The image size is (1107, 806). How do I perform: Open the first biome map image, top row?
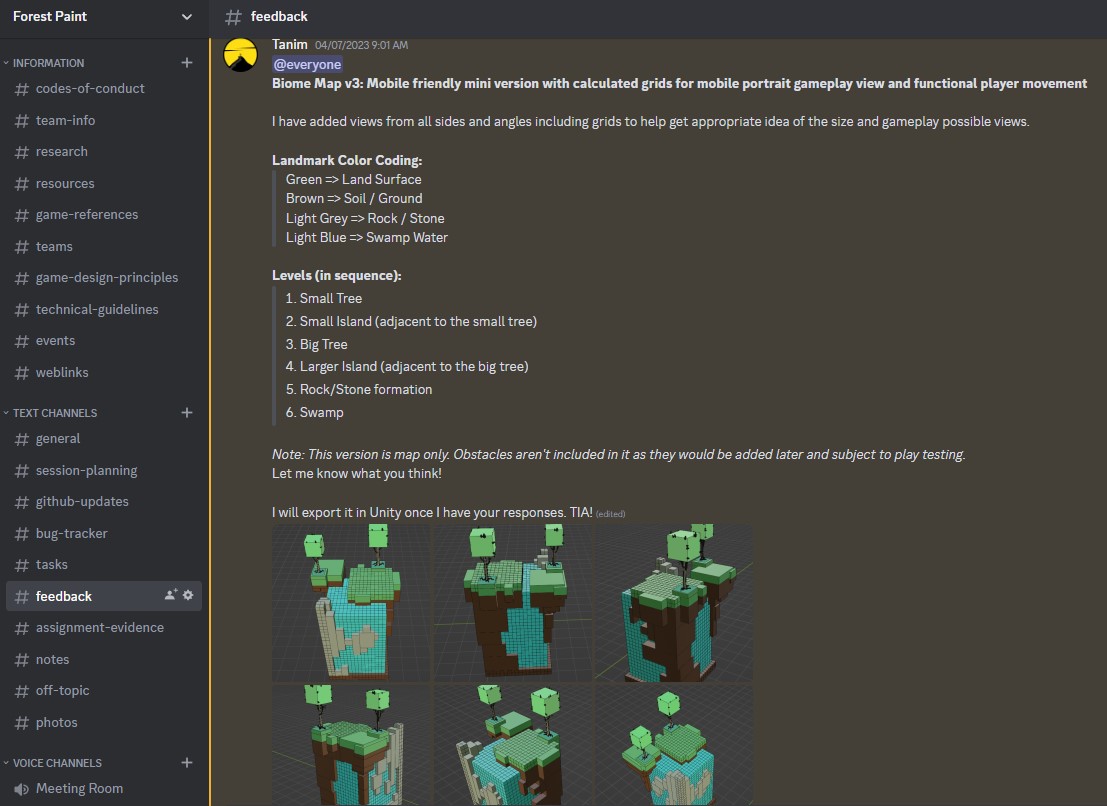(351, 603)
